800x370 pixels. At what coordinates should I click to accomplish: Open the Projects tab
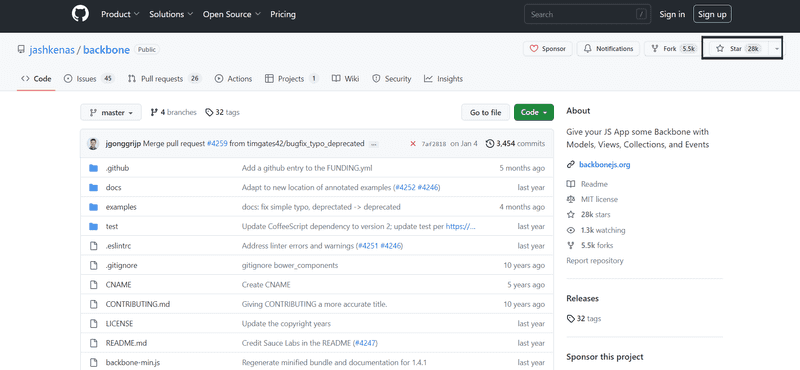pyautogui.click(x=292, y=79)
